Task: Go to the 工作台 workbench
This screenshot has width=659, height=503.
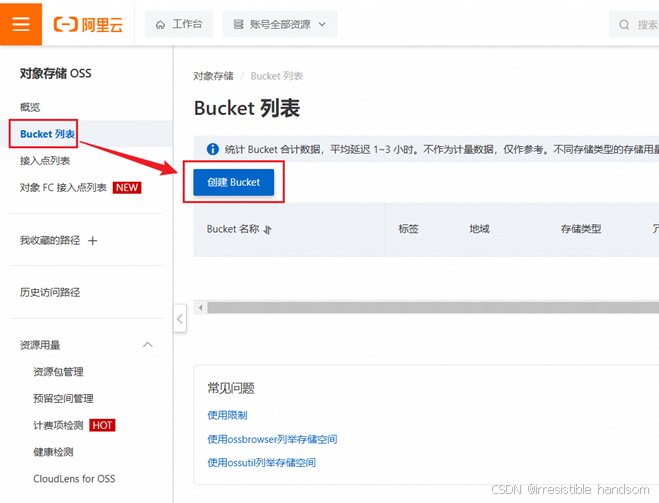Action: click(179, 24)
